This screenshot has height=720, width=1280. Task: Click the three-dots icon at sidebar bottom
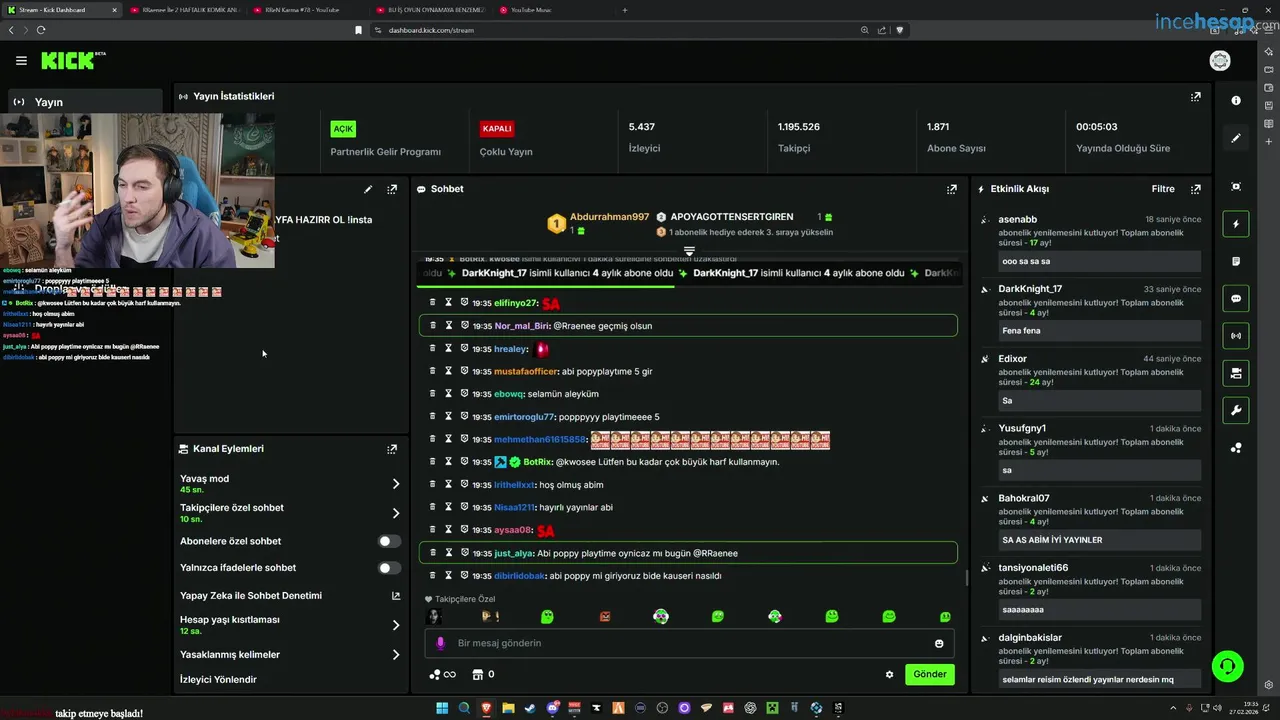pos(1236,448)
